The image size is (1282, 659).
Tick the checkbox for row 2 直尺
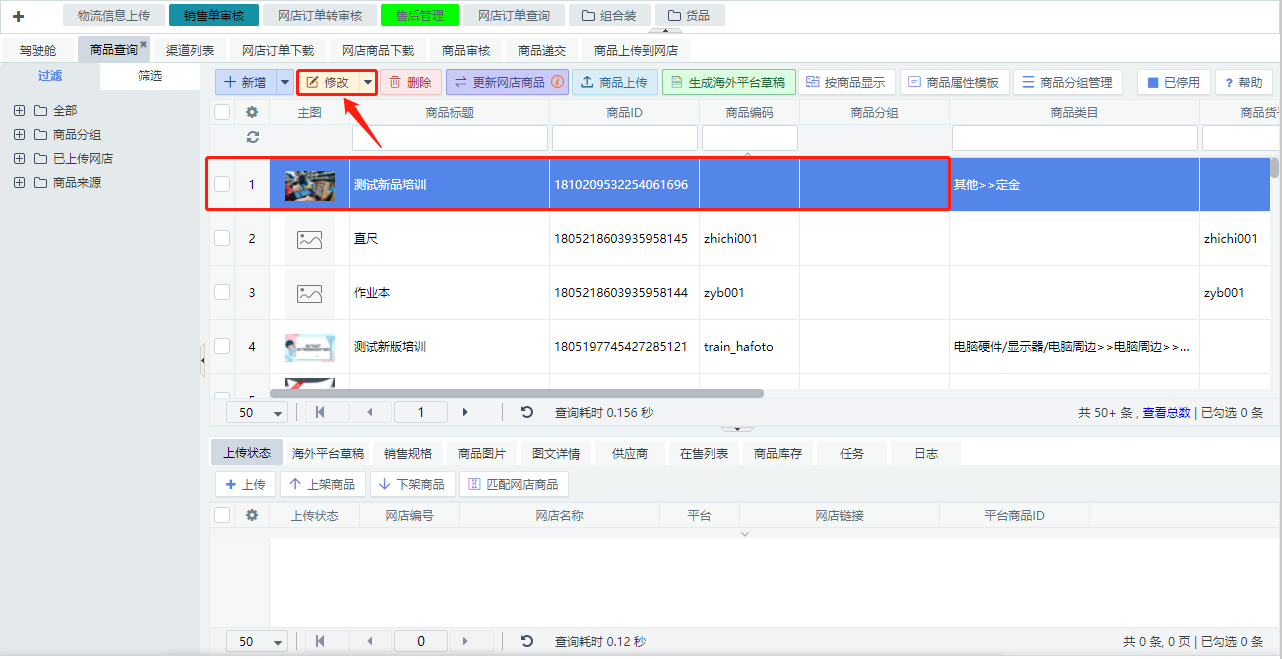click(222, 238)
